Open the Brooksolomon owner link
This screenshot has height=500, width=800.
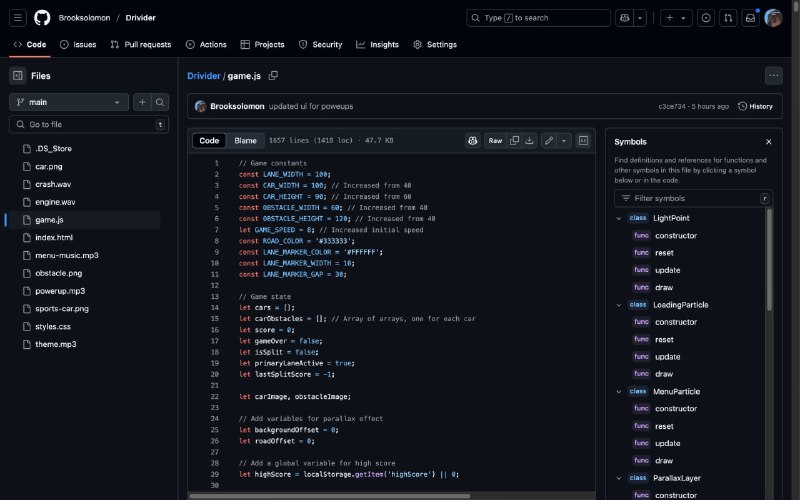coord(84,18)
